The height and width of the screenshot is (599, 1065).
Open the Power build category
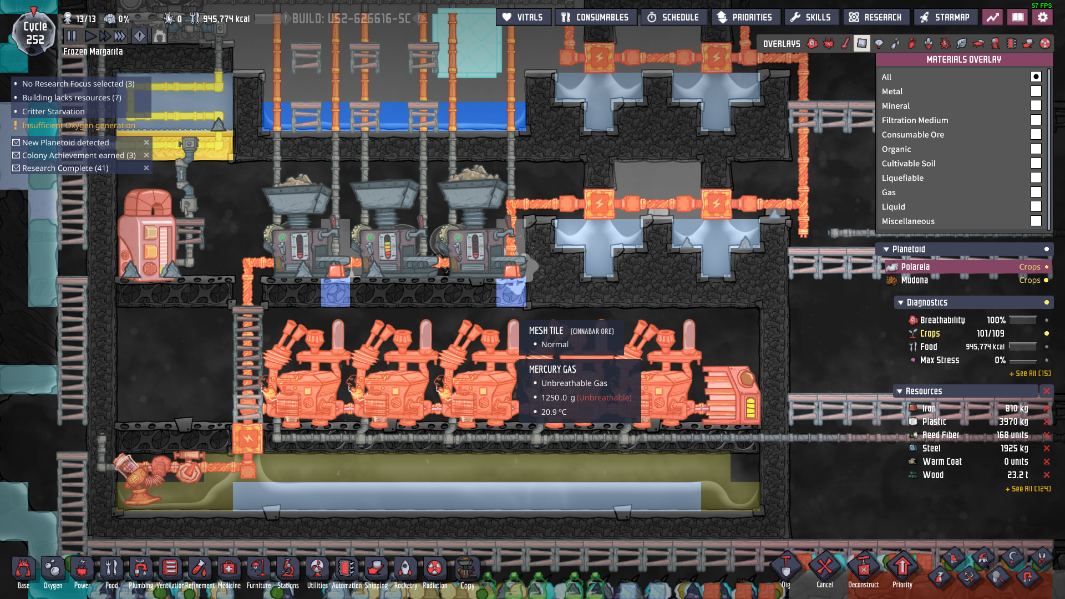81,568
